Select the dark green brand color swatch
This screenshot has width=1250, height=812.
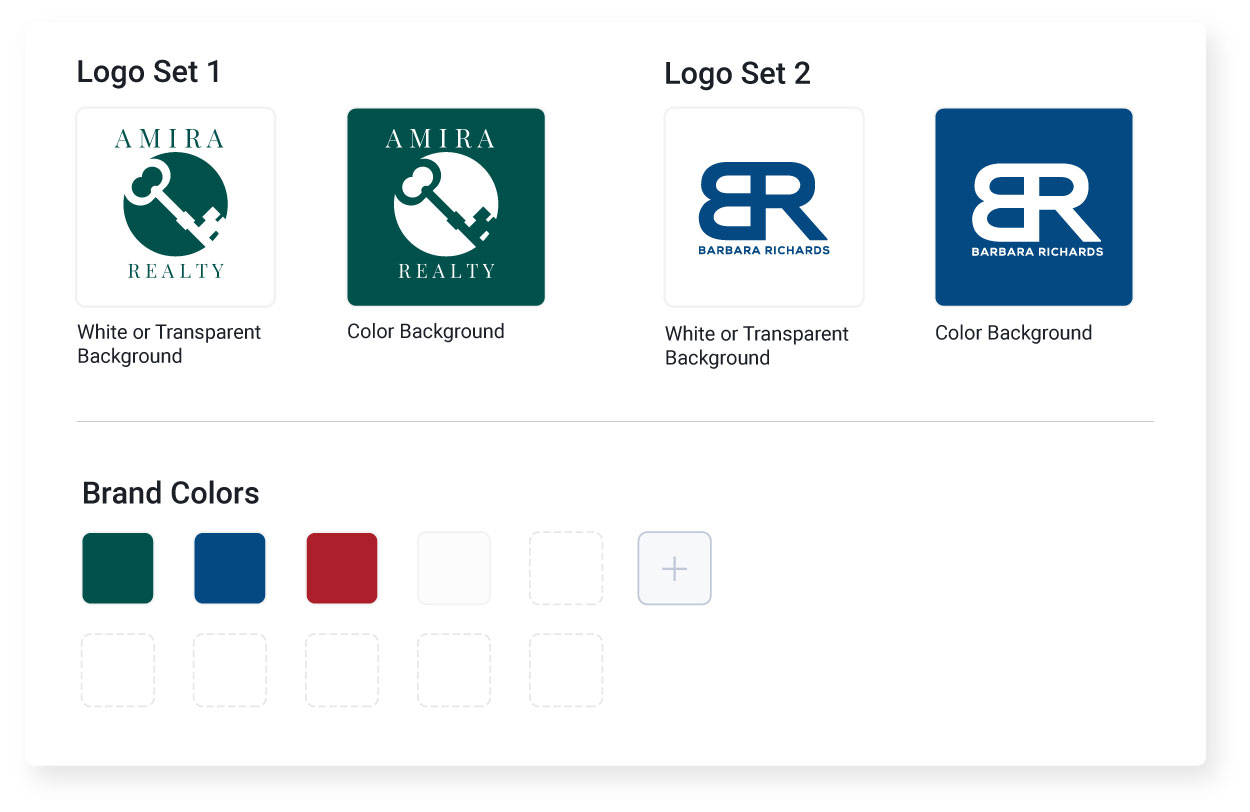click(x=117, y=568)
